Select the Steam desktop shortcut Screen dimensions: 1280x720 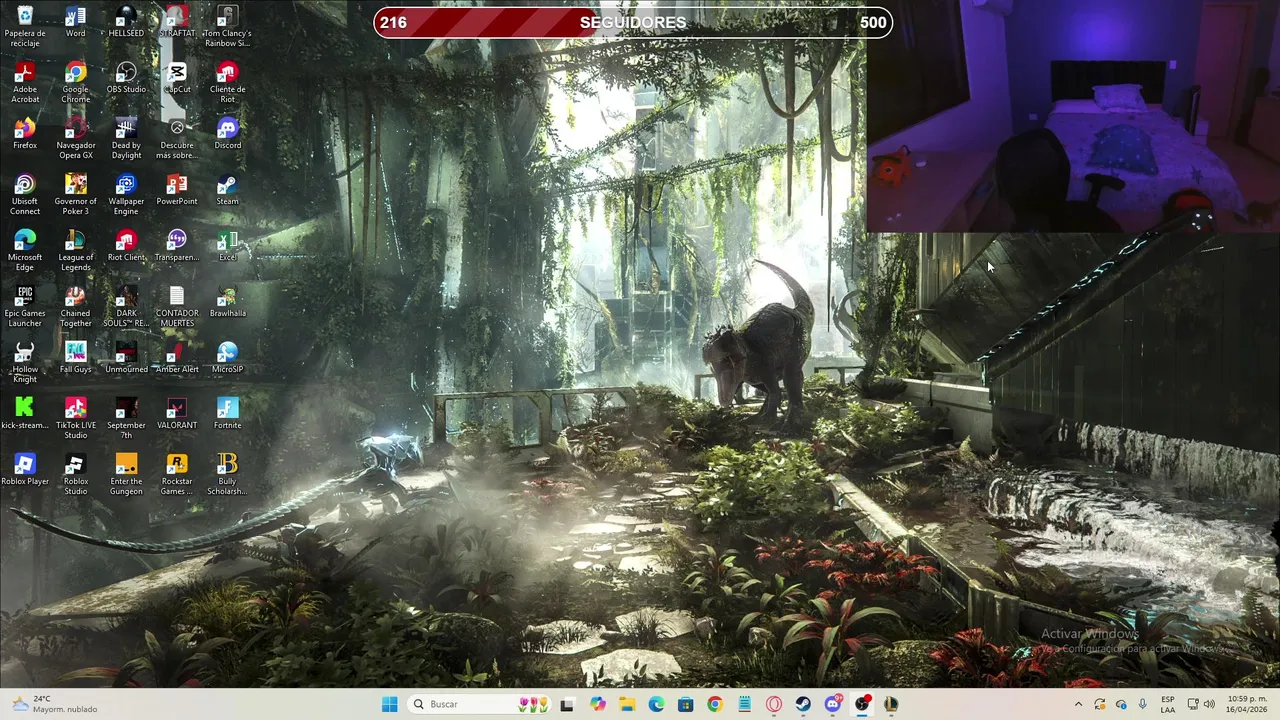pyautogui.click(x=227, y=190)
